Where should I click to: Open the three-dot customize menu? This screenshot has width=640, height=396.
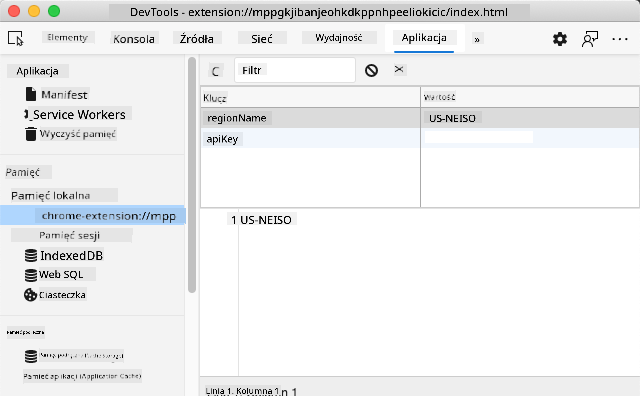click(620, 39)
